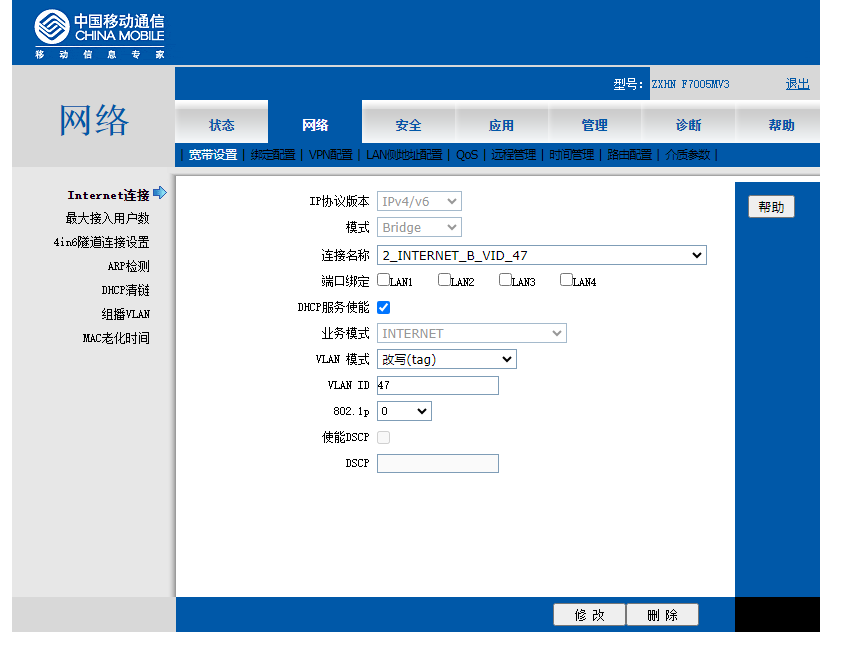This screenshot has width=851, height=654.
Task: Expand the VLAN 模式 dropdown
Action: click(x=447, y=359)
